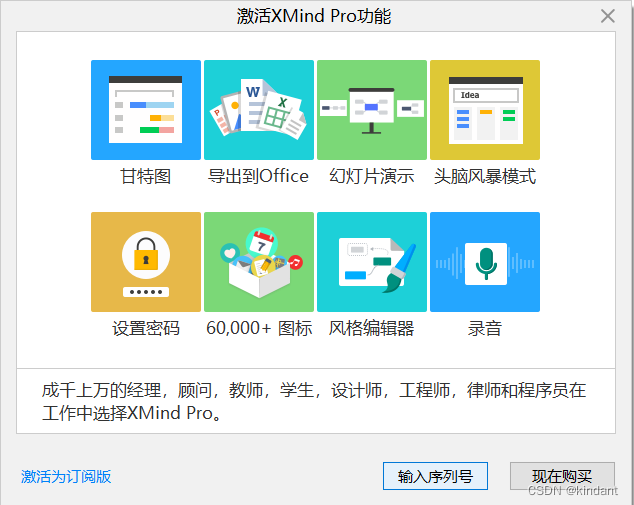This screenshot has height=505, width=634.
Task: Click the microphone audio recording icon
Action: (x=485, y=262)
